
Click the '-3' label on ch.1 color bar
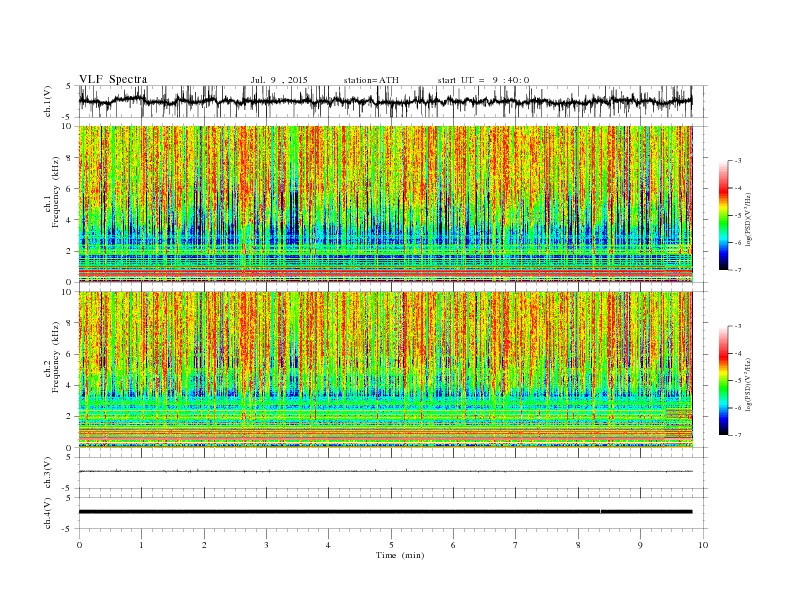point(737,161)
